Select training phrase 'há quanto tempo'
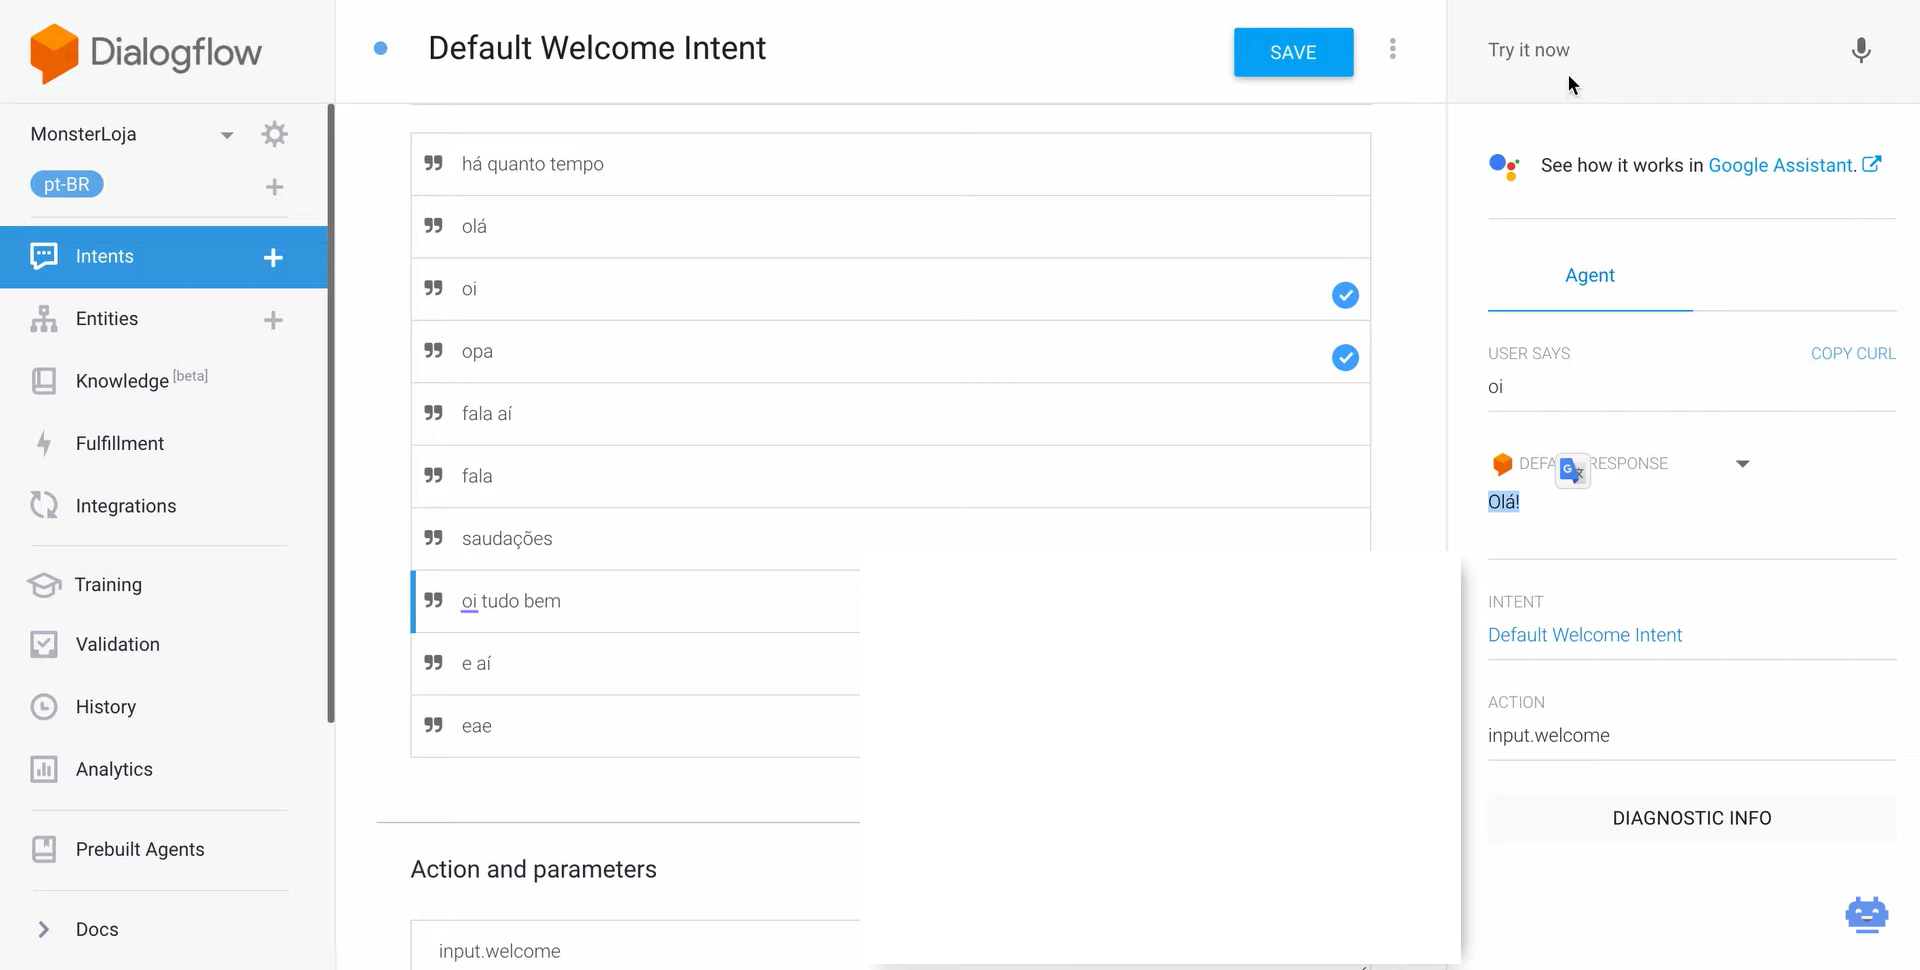Viewport: 1920px width, 970px height. pyautogui.click(x=890, y=164)
